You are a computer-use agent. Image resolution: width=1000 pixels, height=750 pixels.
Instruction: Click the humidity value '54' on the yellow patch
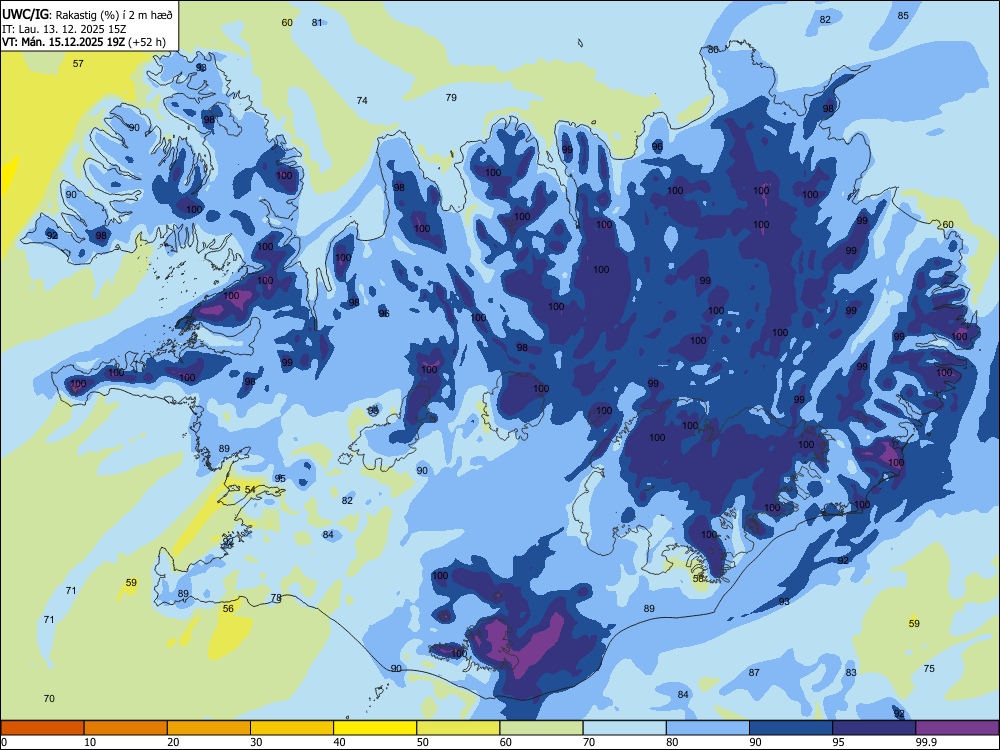pos(250,489)
